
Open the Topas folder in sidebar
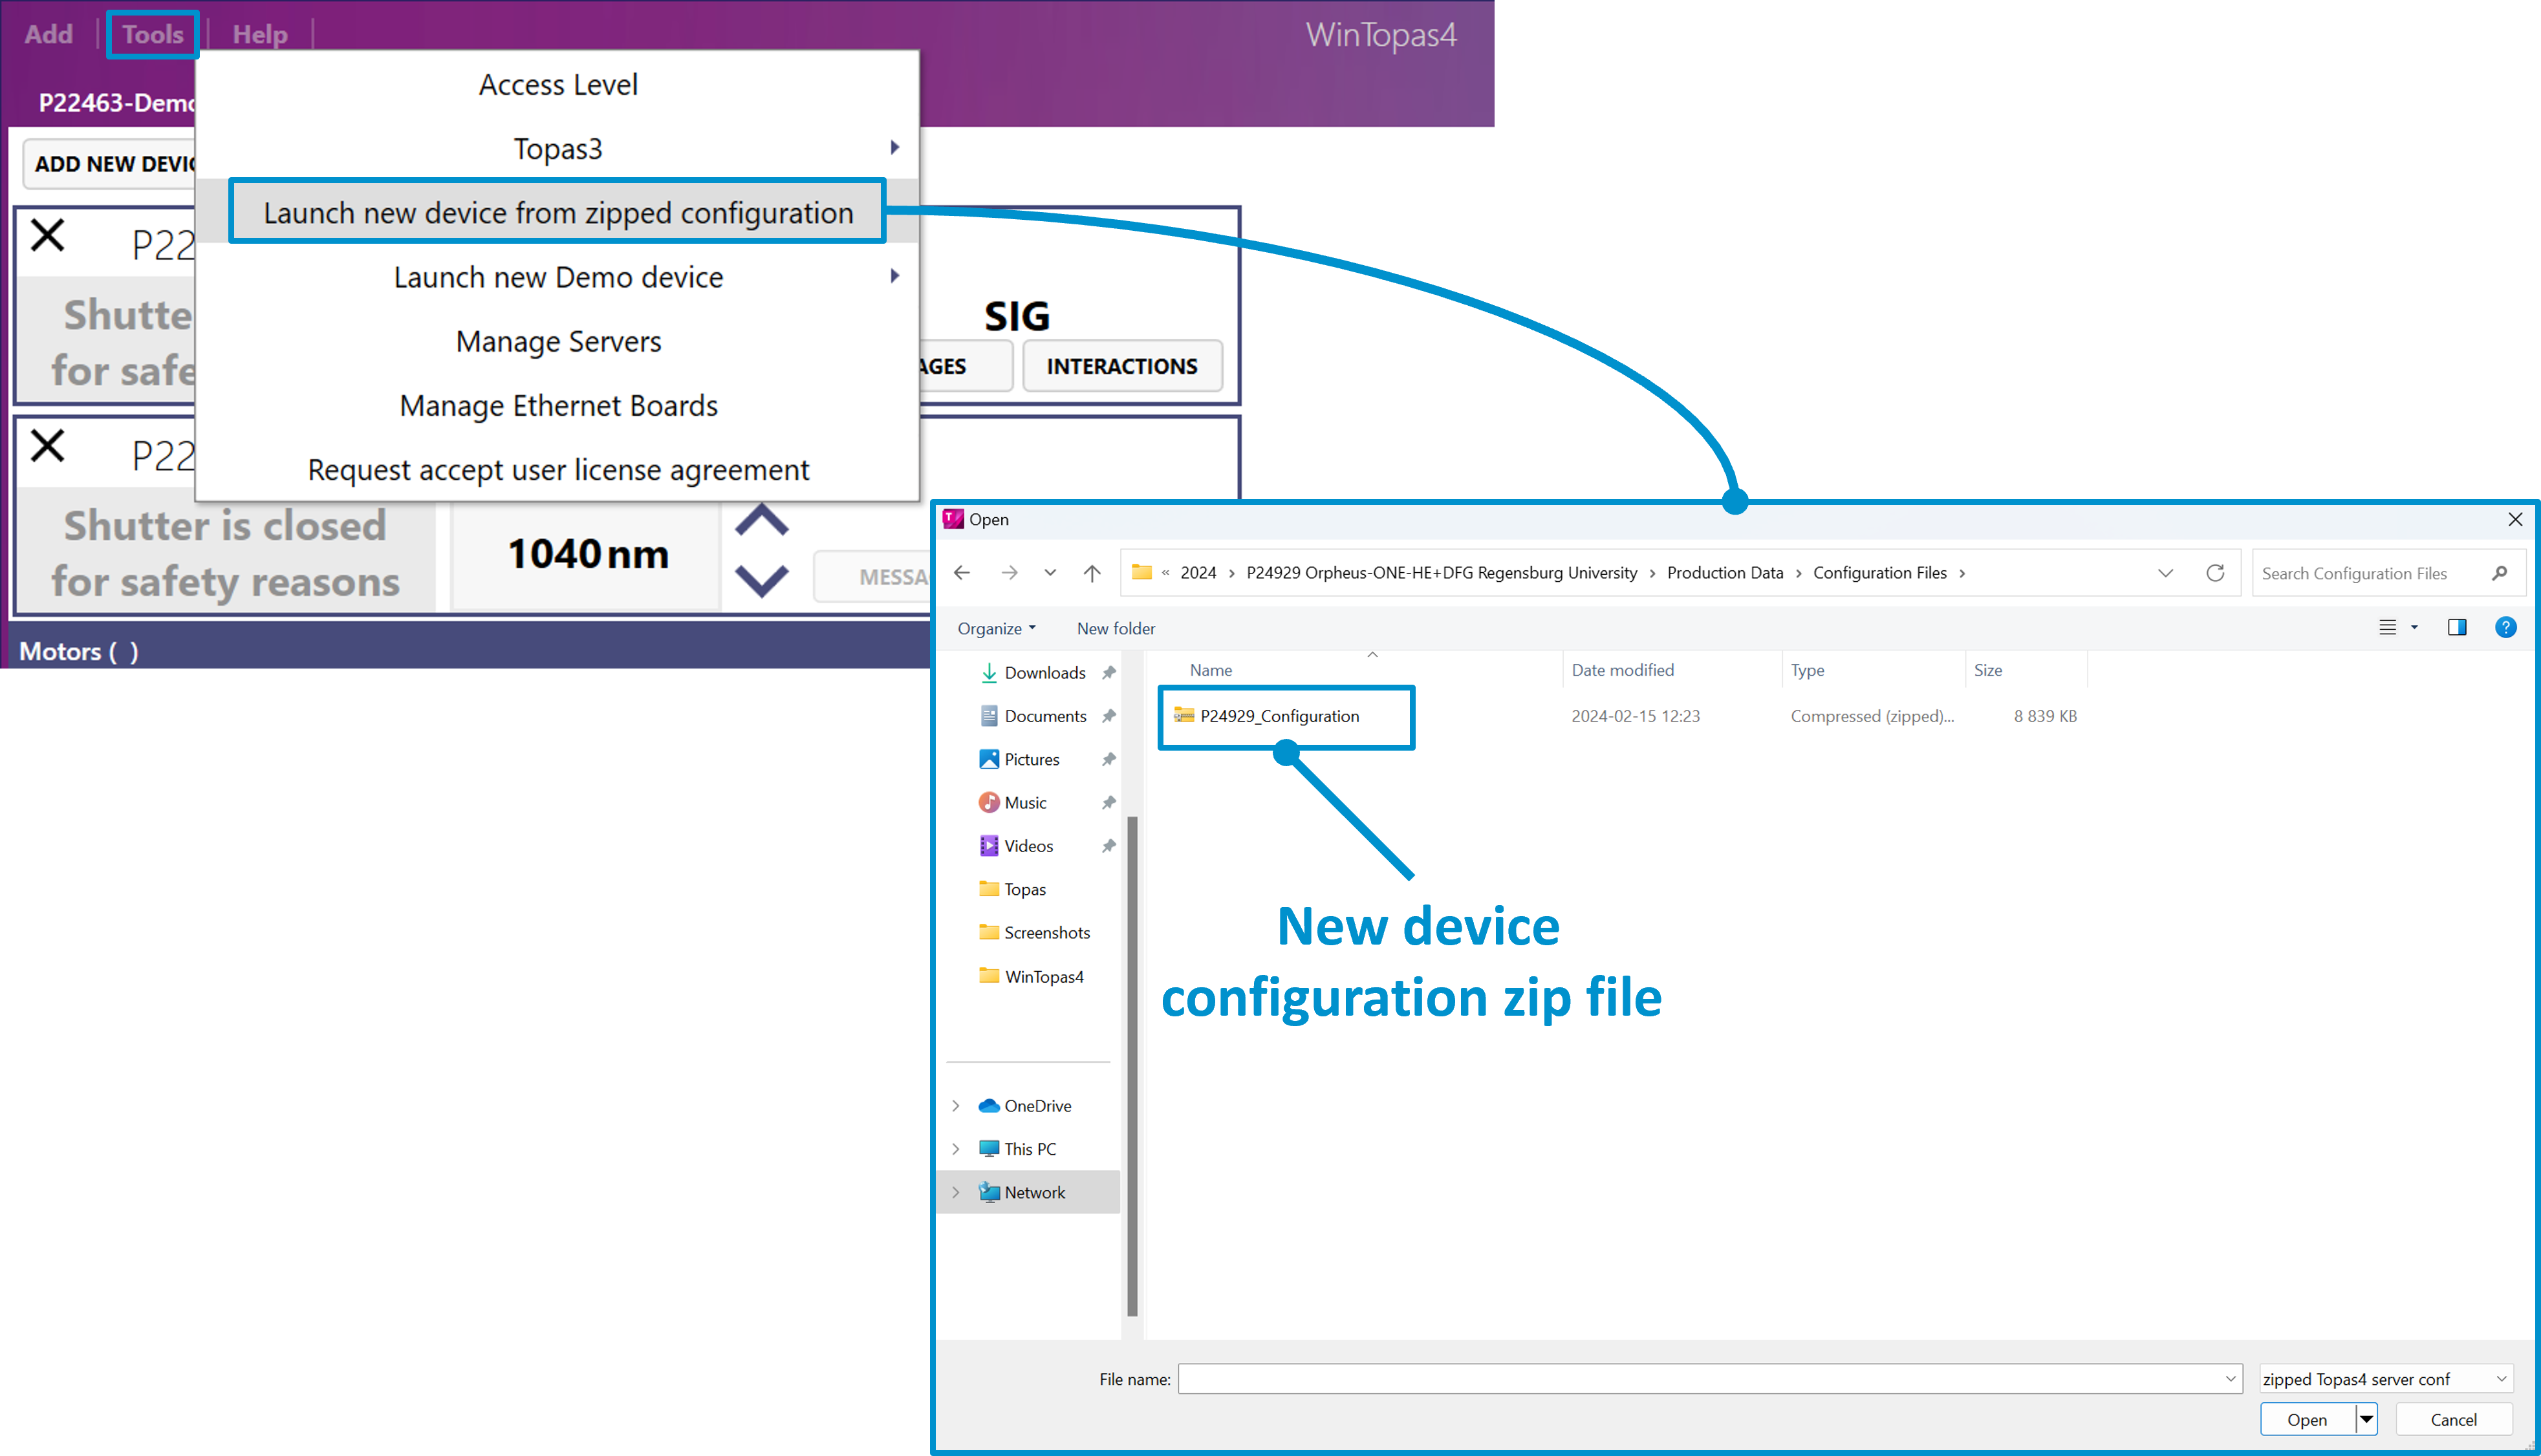pyautogui.click(x=1024, y=889)
